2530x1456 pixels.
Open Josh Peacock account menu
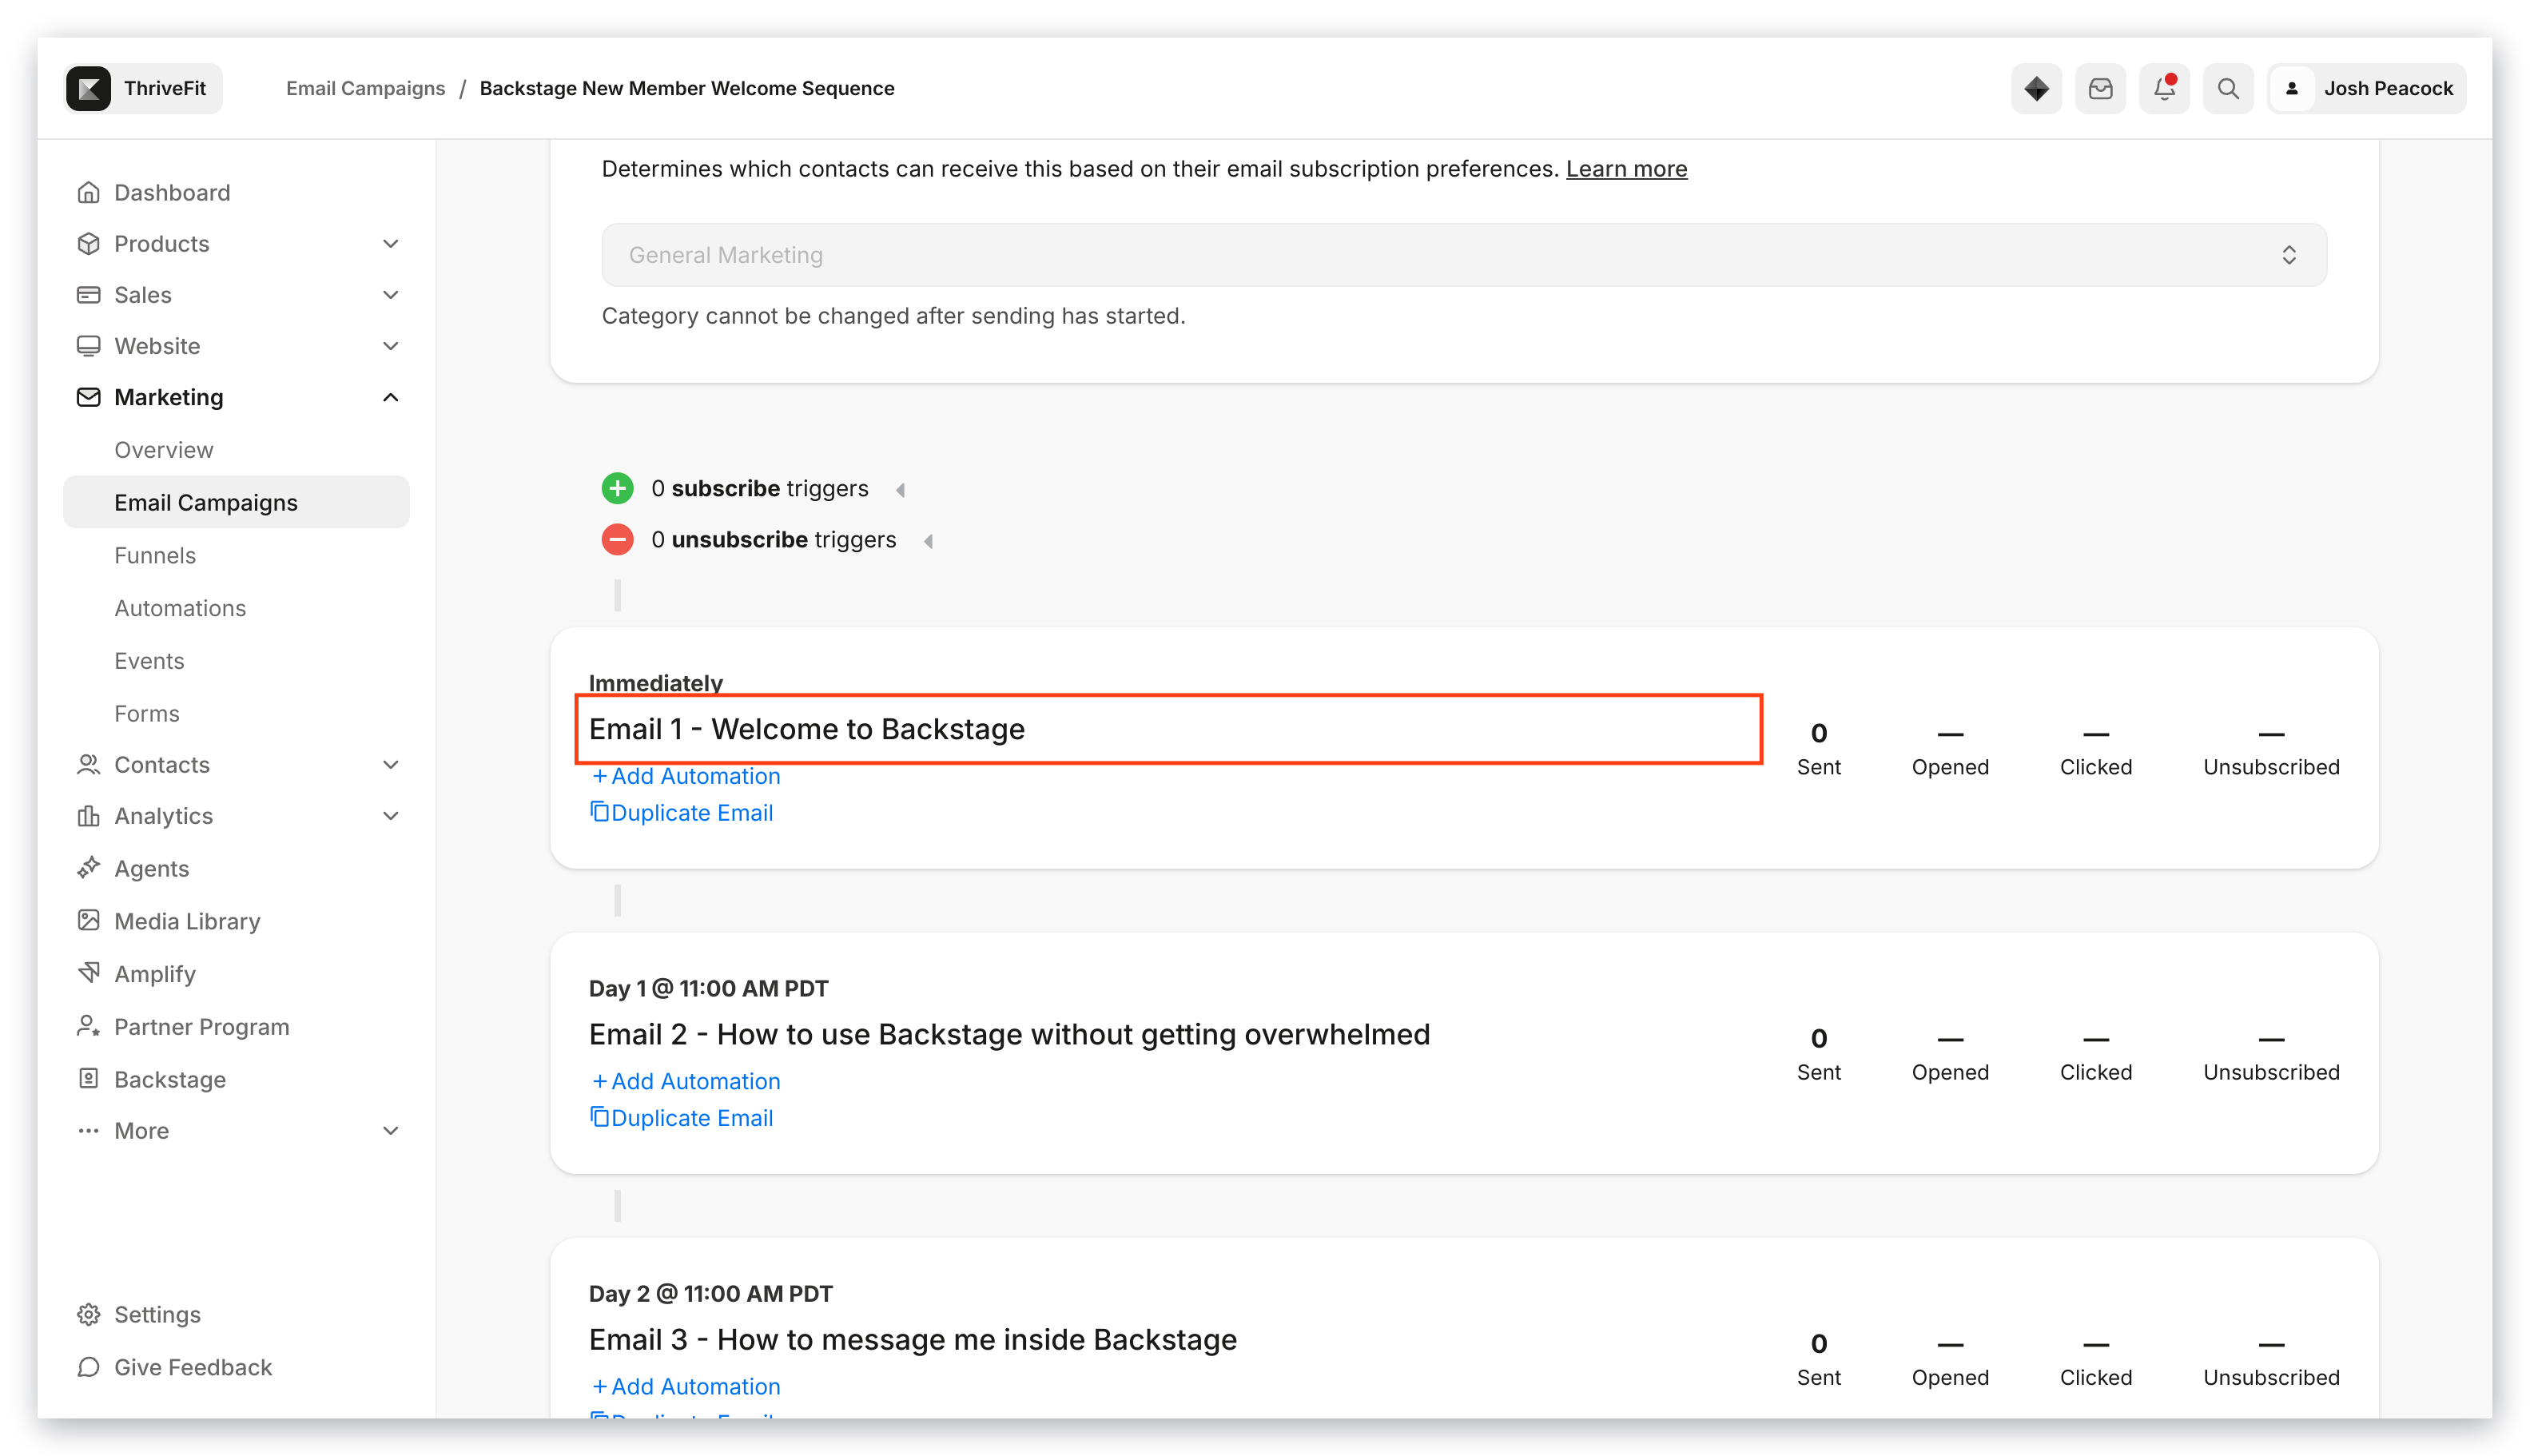click(2366, 88)
